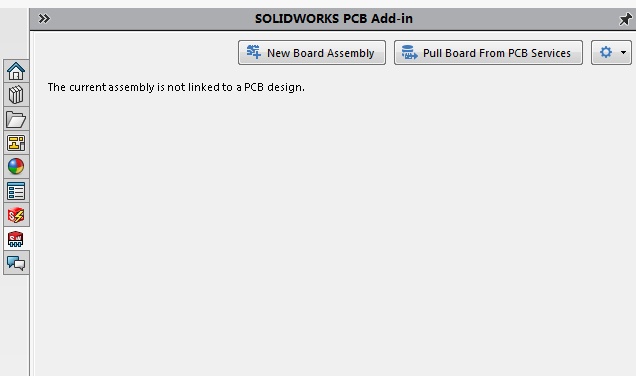Open the View Palette tab

coord(16,143)
